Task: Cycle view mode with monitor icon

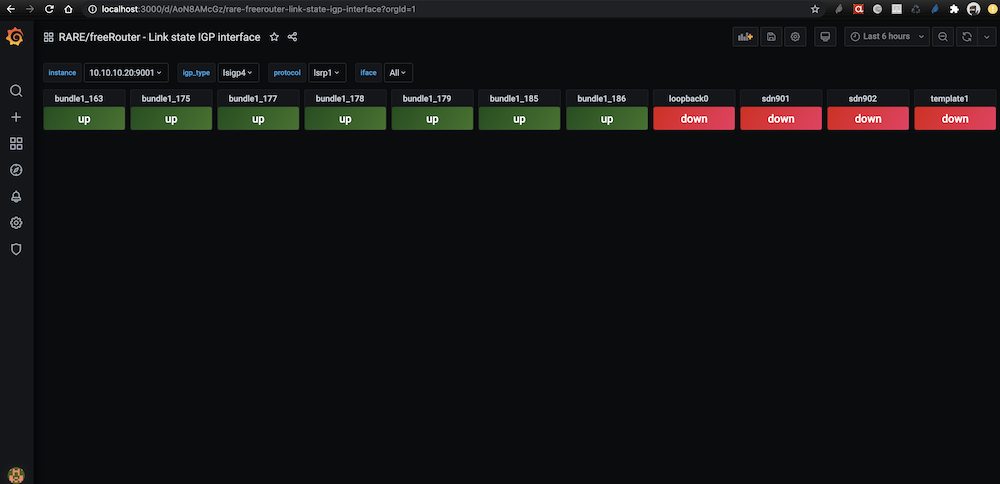Action: 825,37
